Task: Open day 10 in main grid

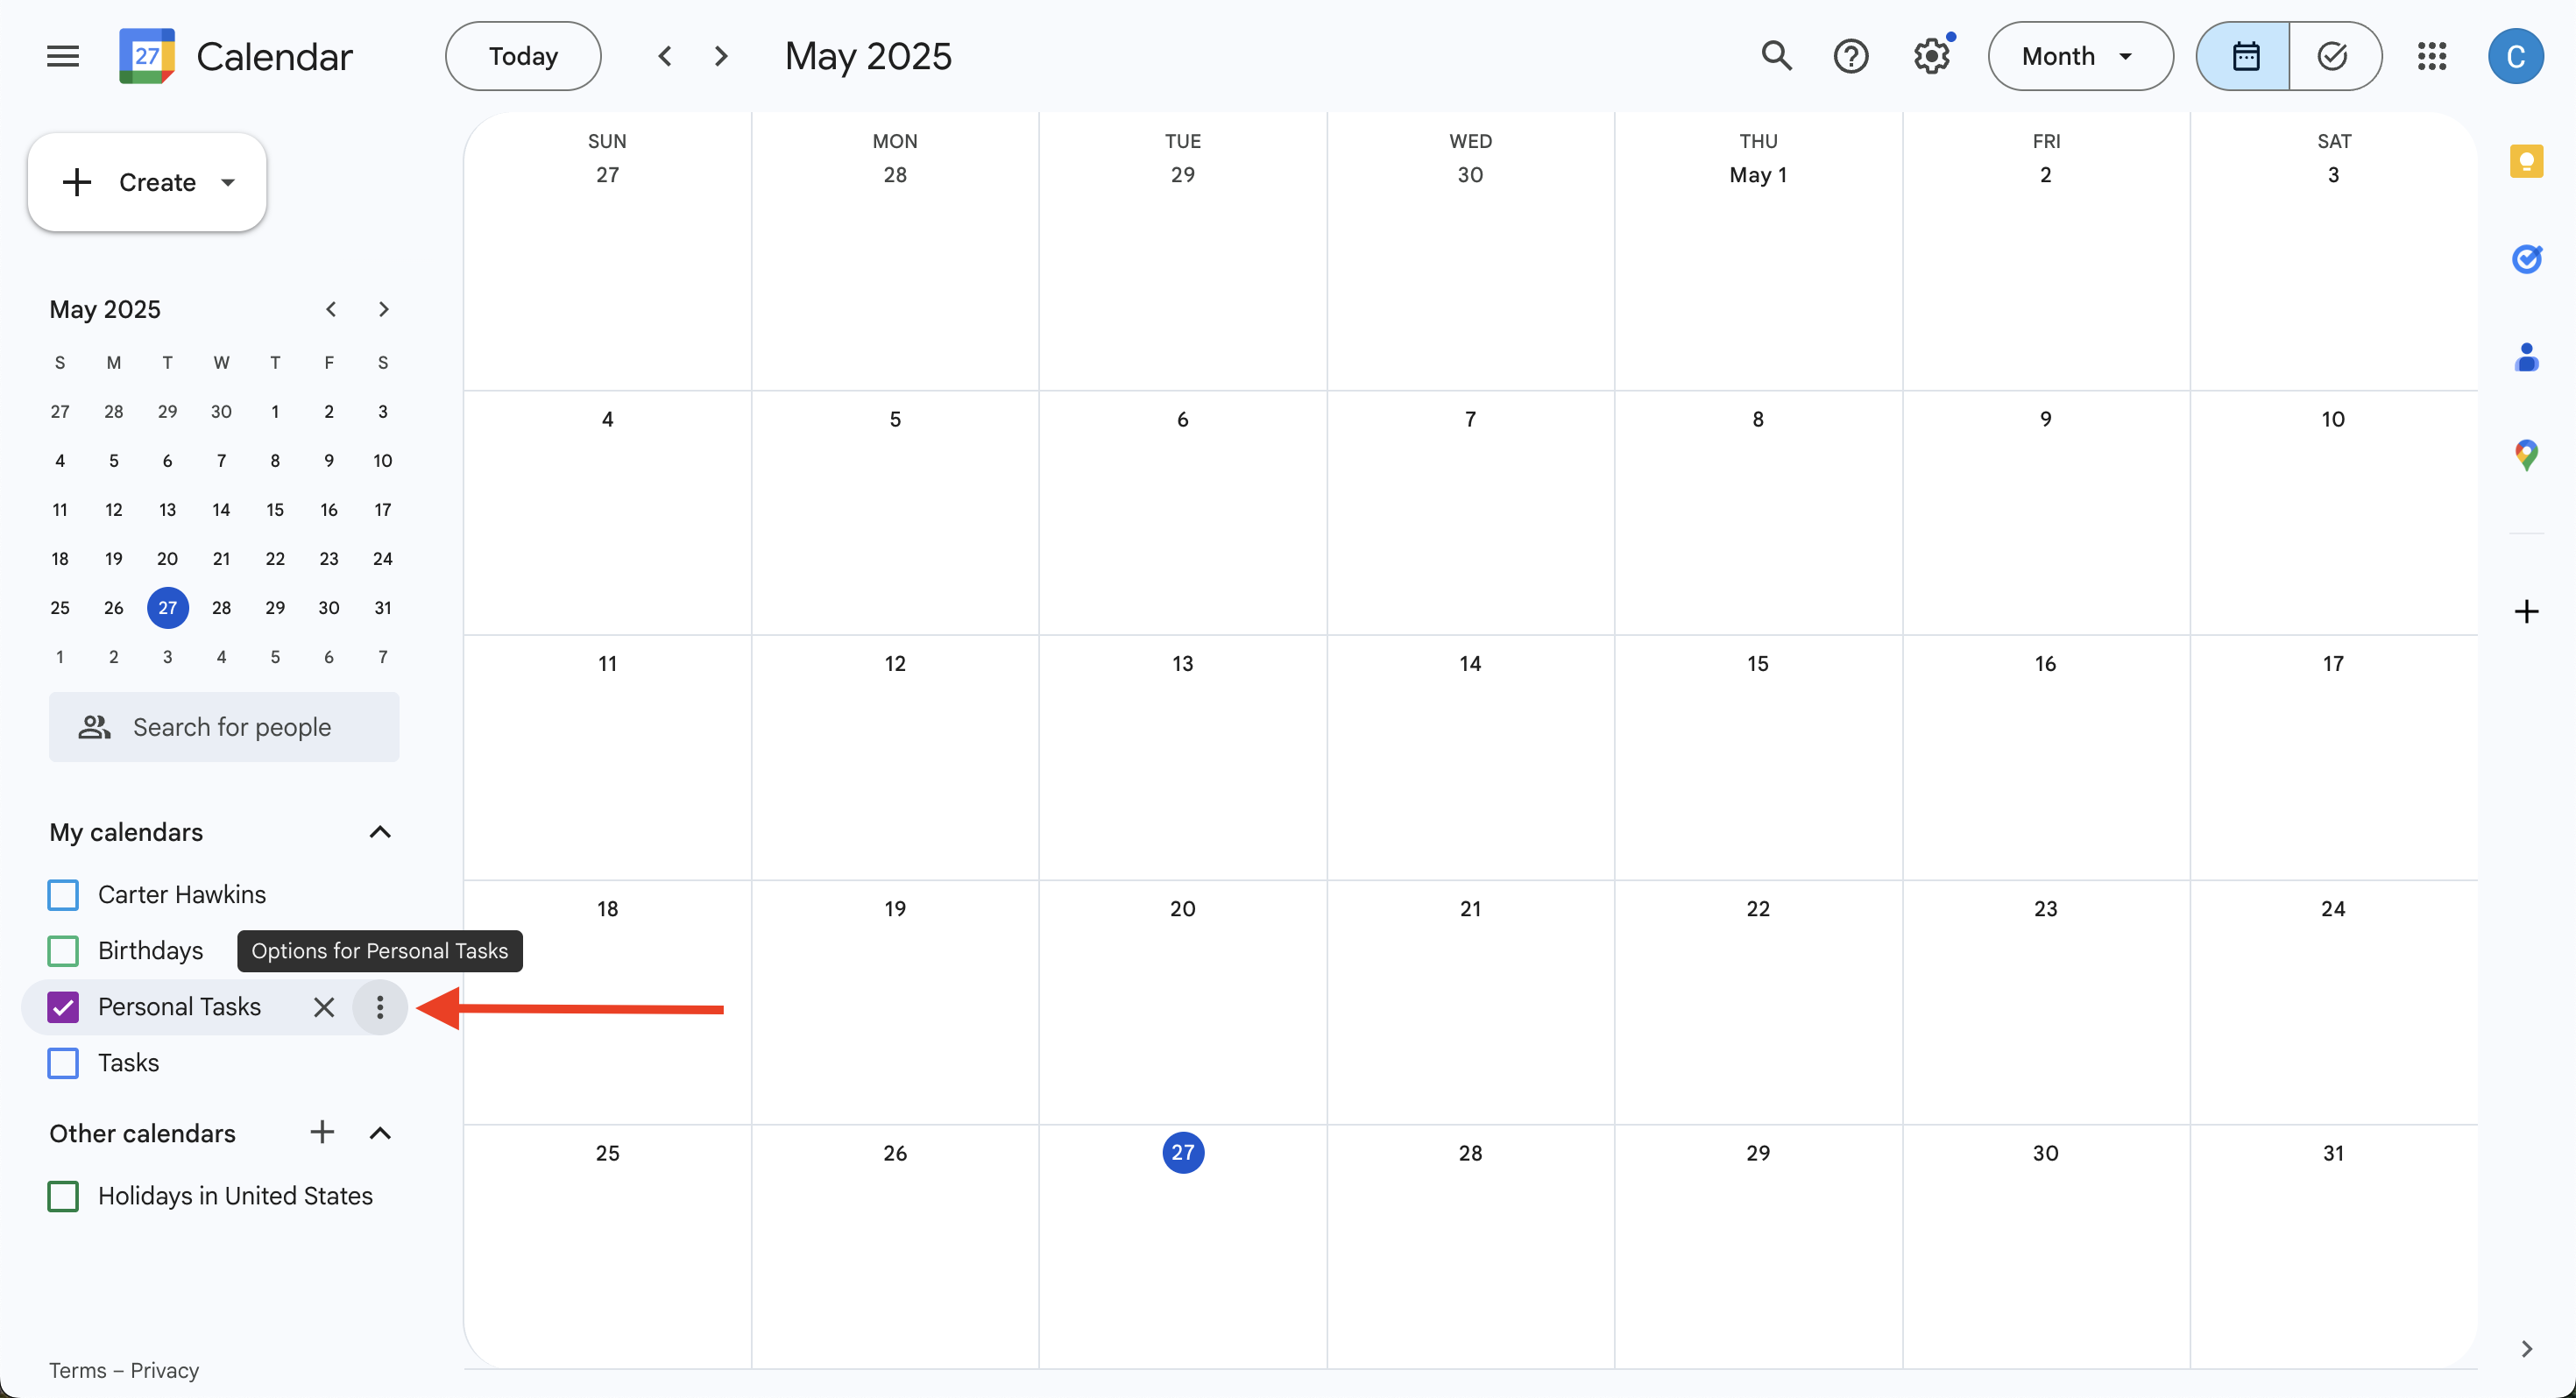Action: tap(2333, 419)
